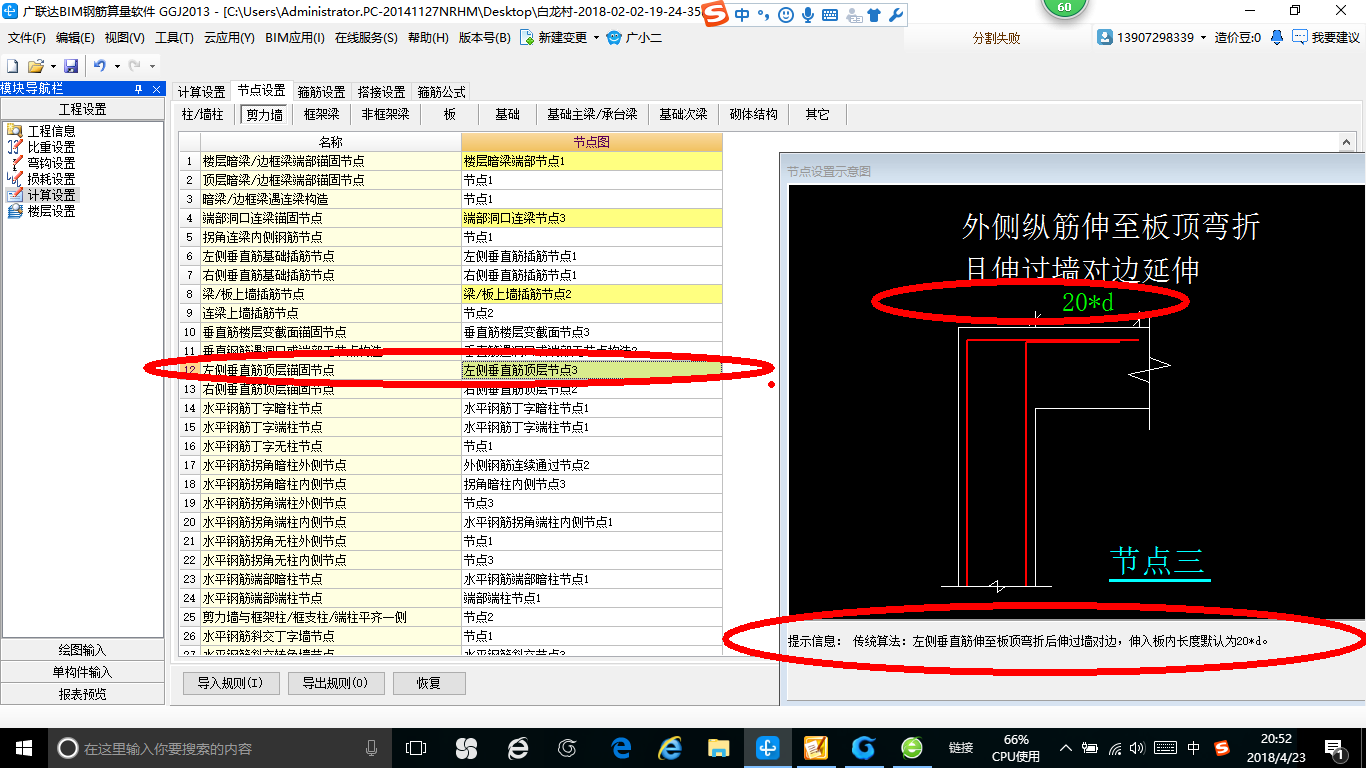Click the 新建变更 document icon
This screenshot has width=1366, height=768.
click(x=527, y=38)
